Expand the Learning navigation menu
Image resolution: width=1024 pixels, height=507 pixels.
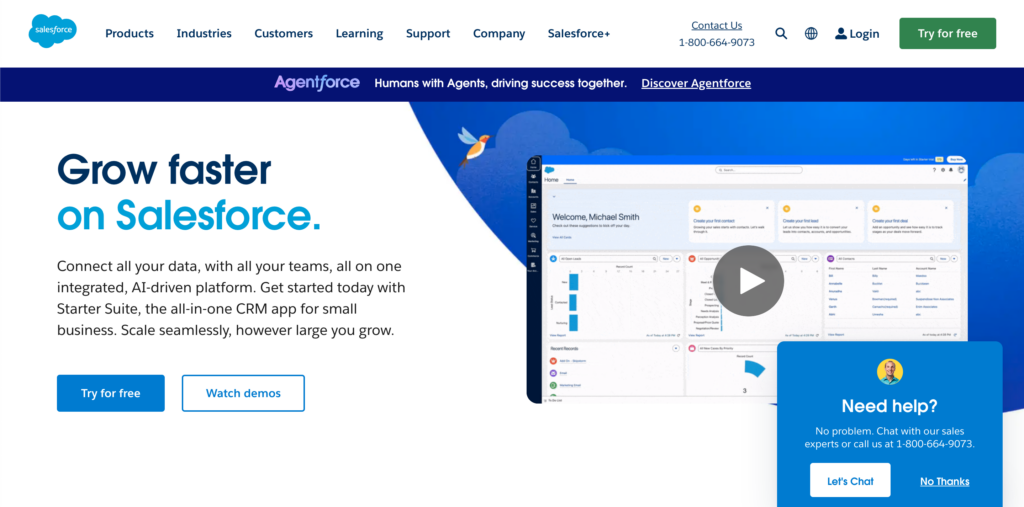(359, 33)
